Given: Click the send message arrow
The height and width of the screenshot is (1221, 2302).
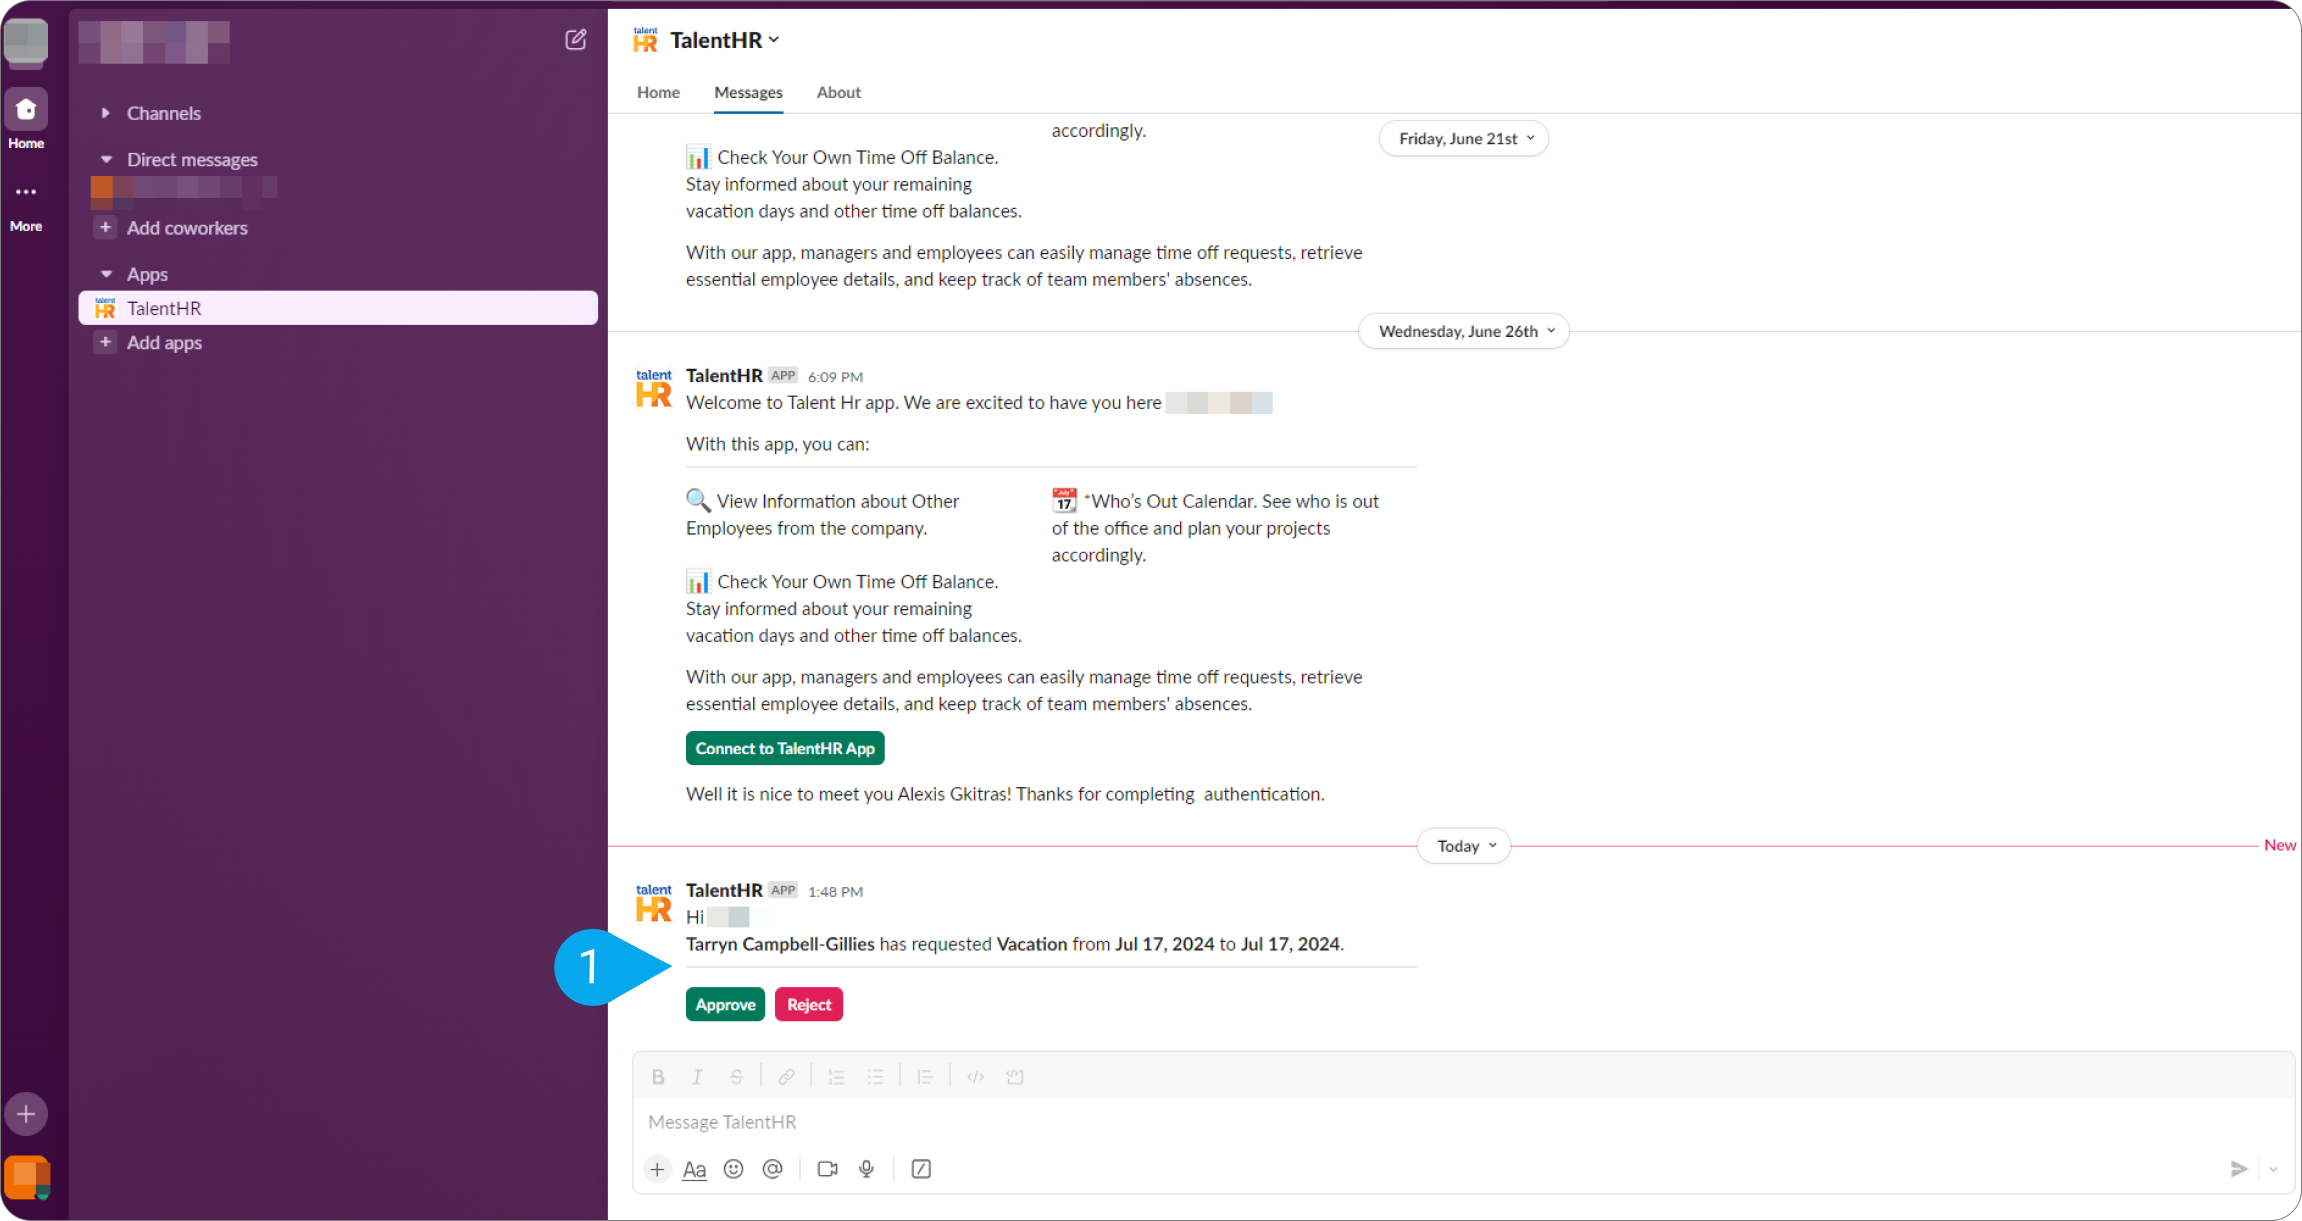Looking at the screenshot, I should [x=2238, y=1169].
